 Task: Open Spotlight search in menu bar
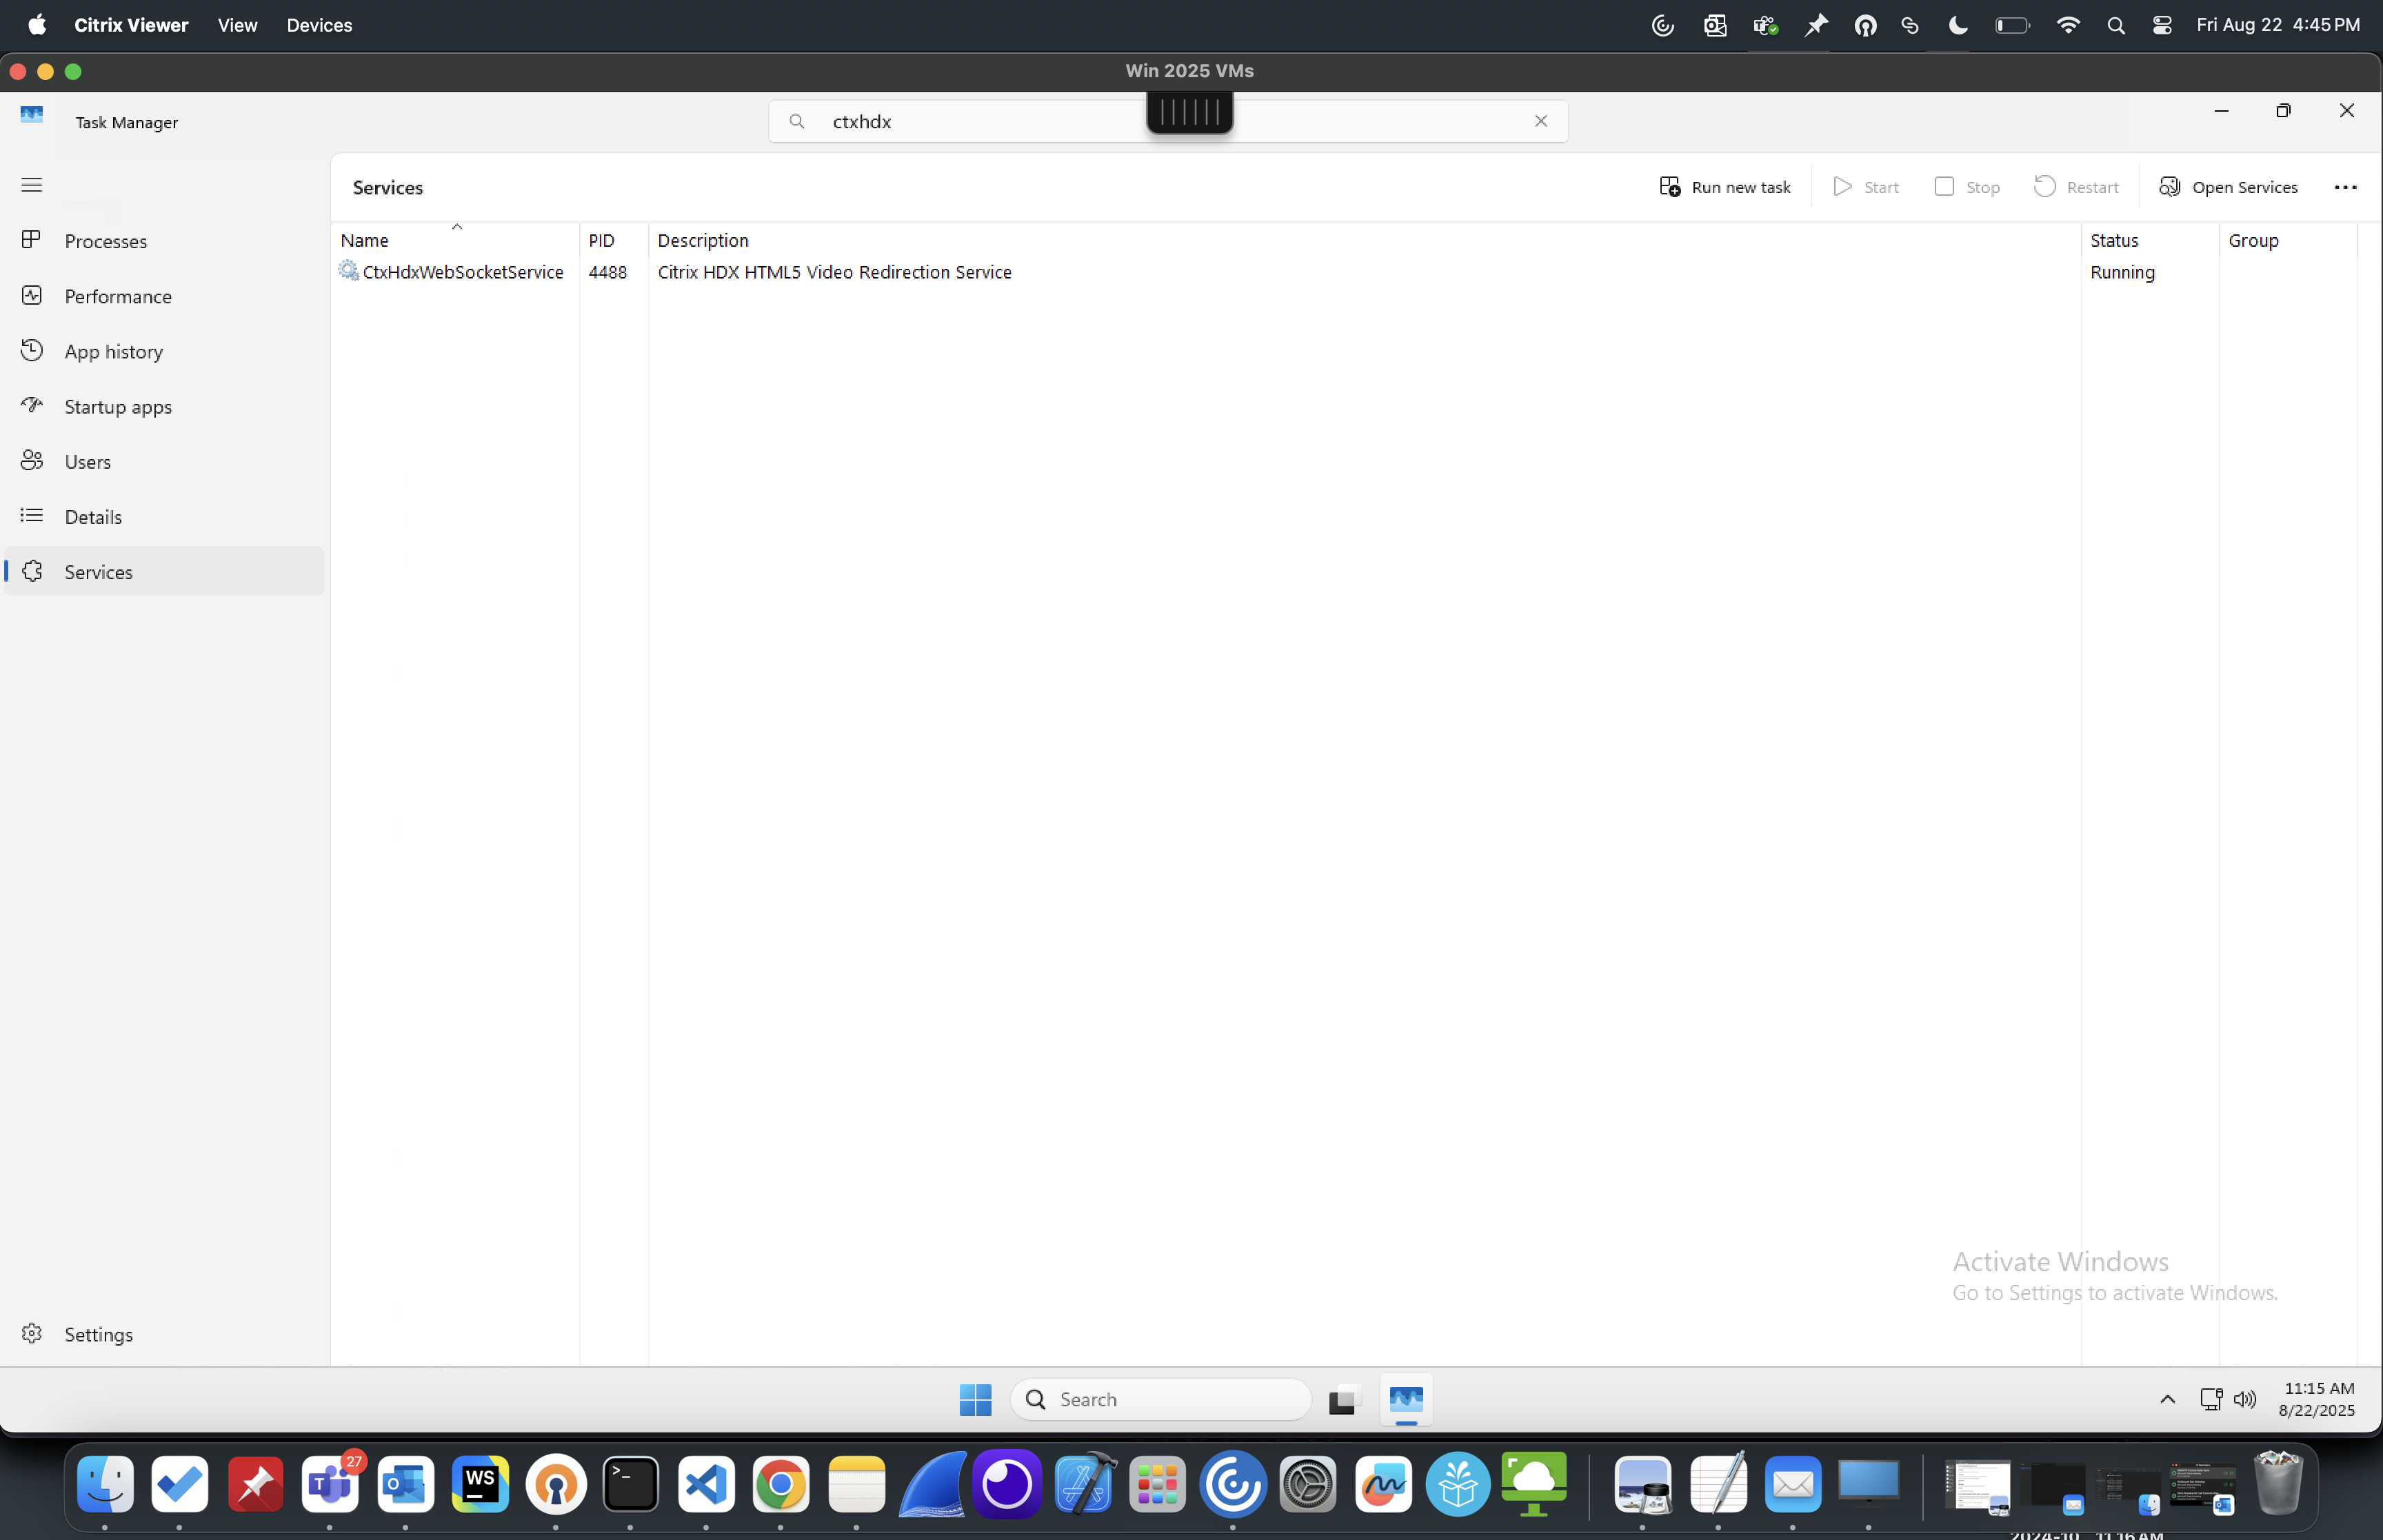[x=2115, y=25]
